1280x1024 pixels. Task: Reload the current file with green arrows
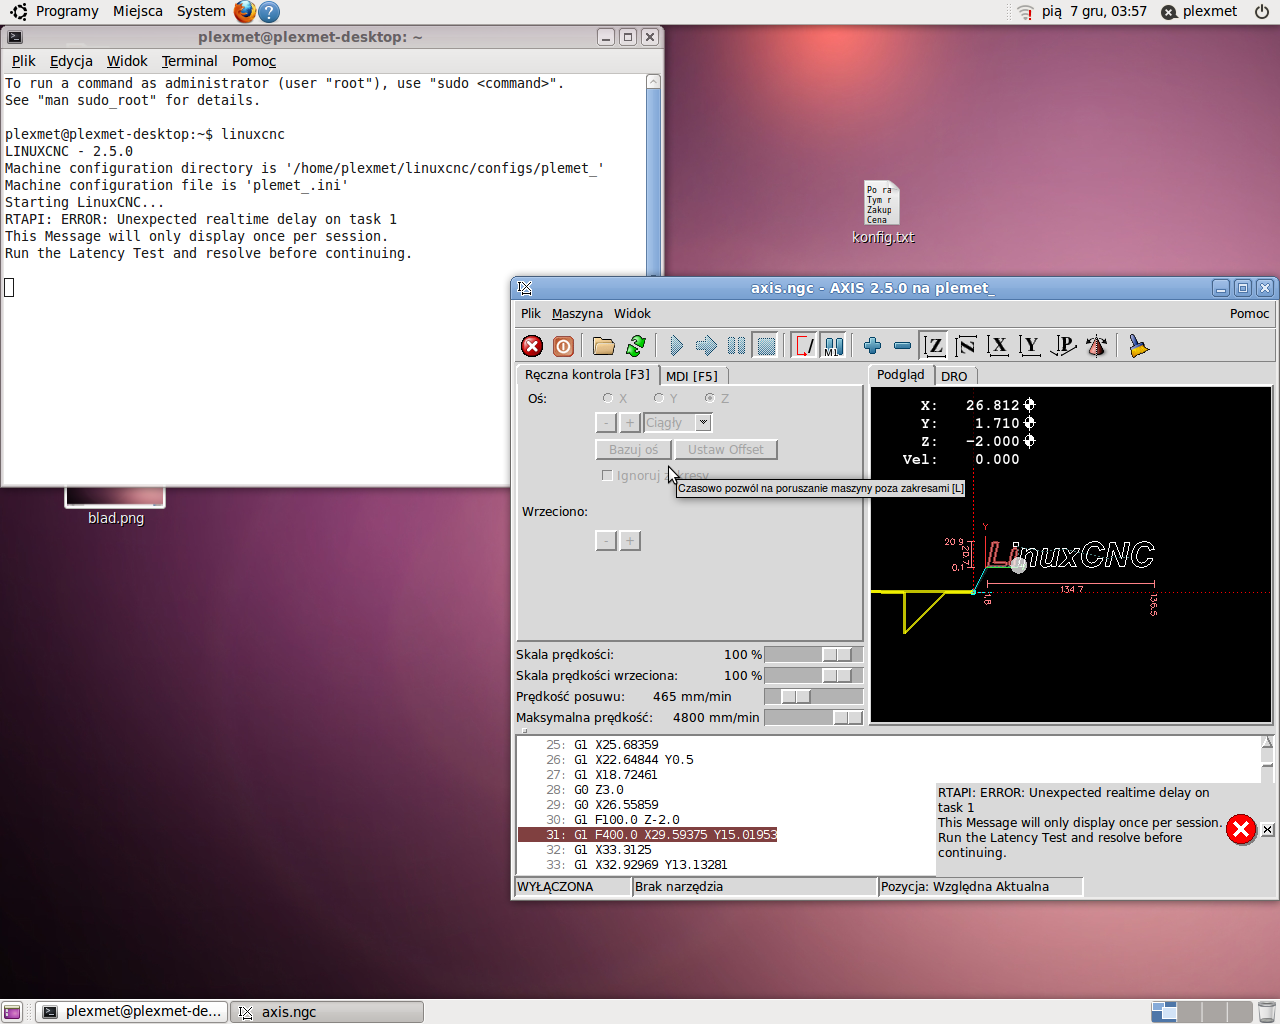636,346
